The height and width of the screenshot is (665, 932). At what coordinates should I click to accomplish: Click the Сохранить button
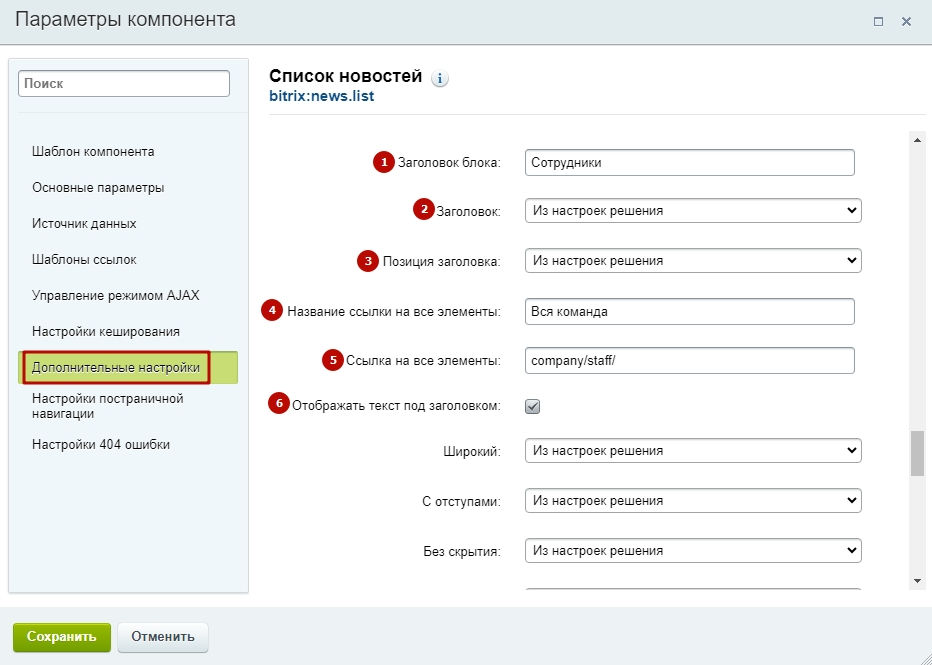(62, 637)
